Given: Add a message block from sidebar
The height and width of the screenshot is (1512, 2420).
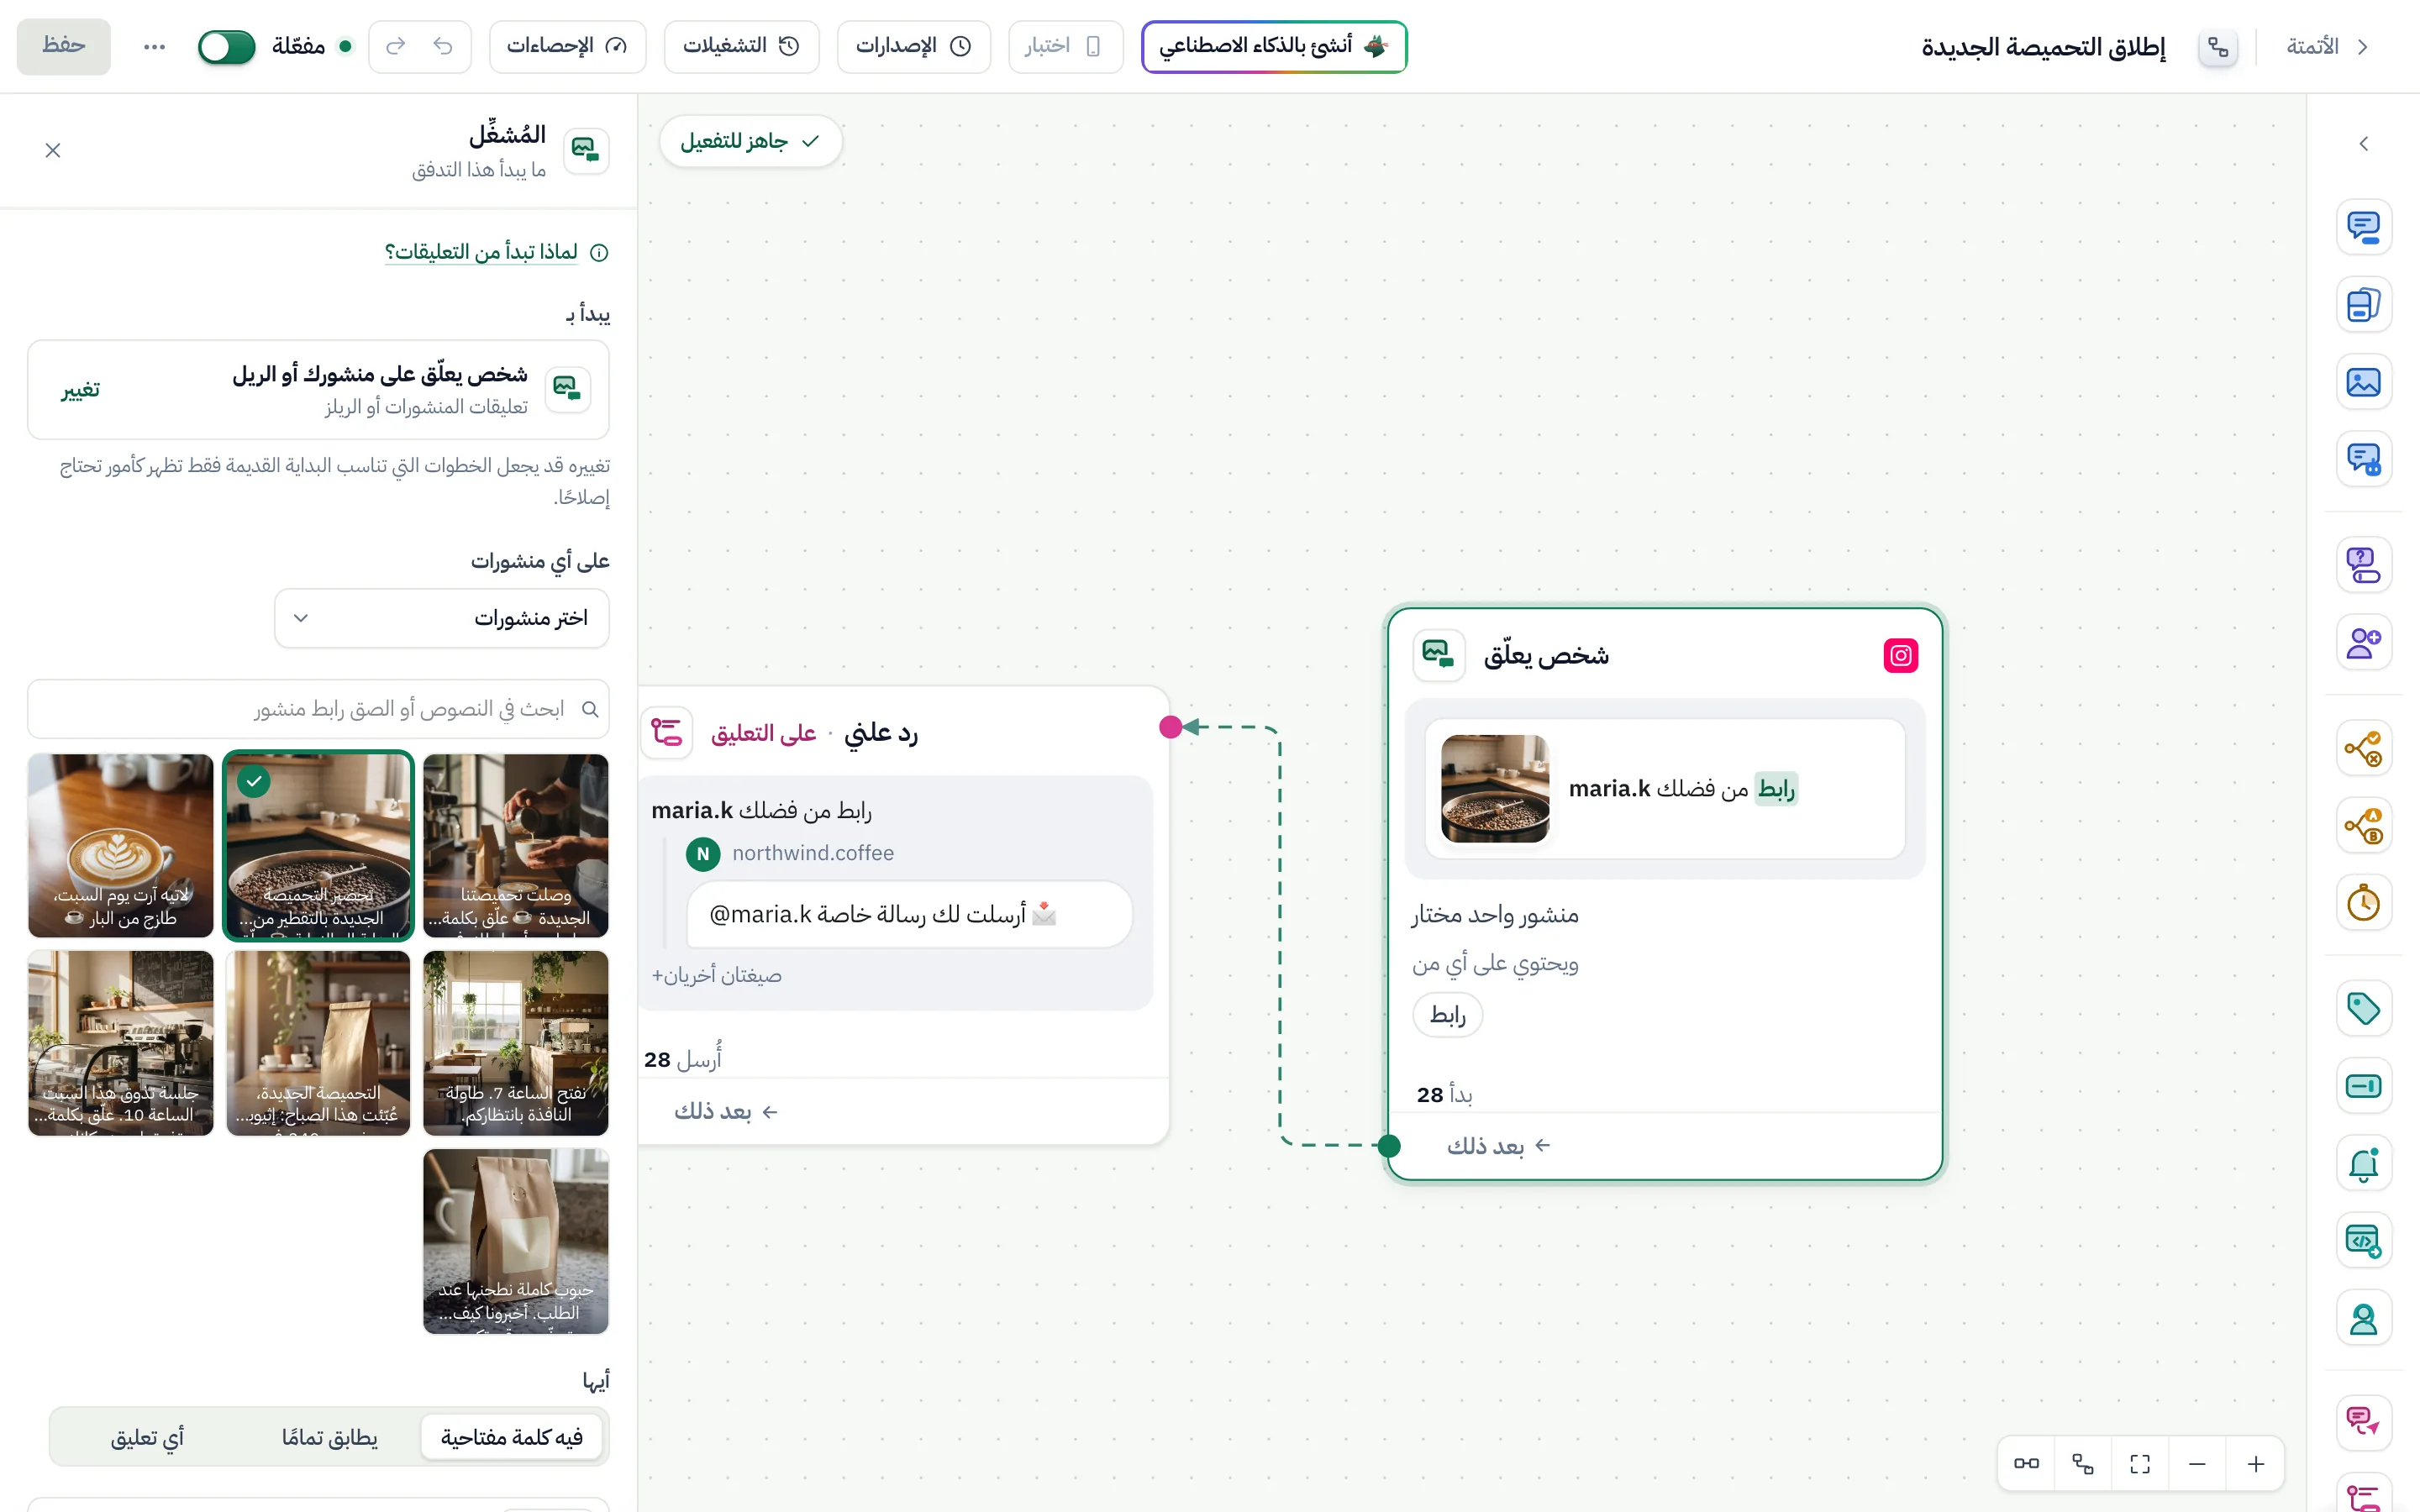Looking at the screenshot, I should pyautogui.click(x=2363, y=227).
